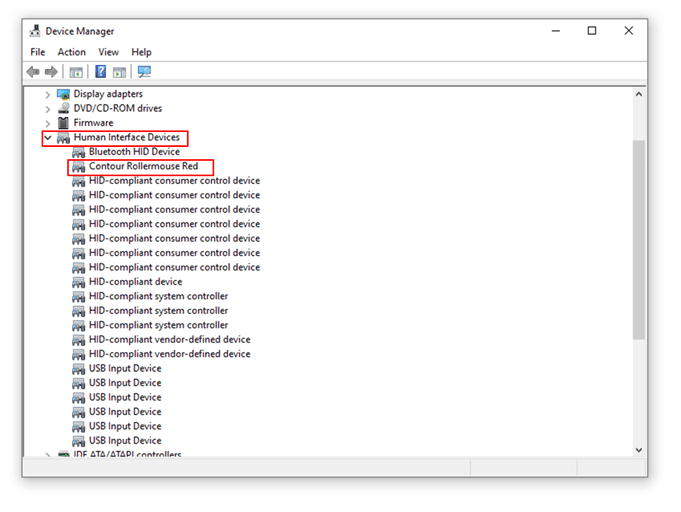Screen dimensions: 681x512
Task: Open the File menu
Action: pos(38,52)
